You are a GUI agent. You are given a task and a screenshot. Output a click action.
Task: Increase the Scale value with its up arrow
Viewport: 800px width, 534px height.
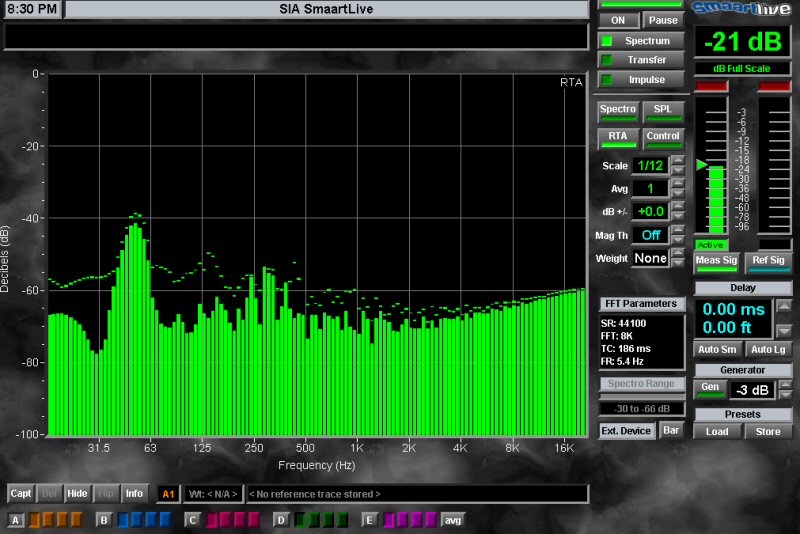click(x=678, y=160)
